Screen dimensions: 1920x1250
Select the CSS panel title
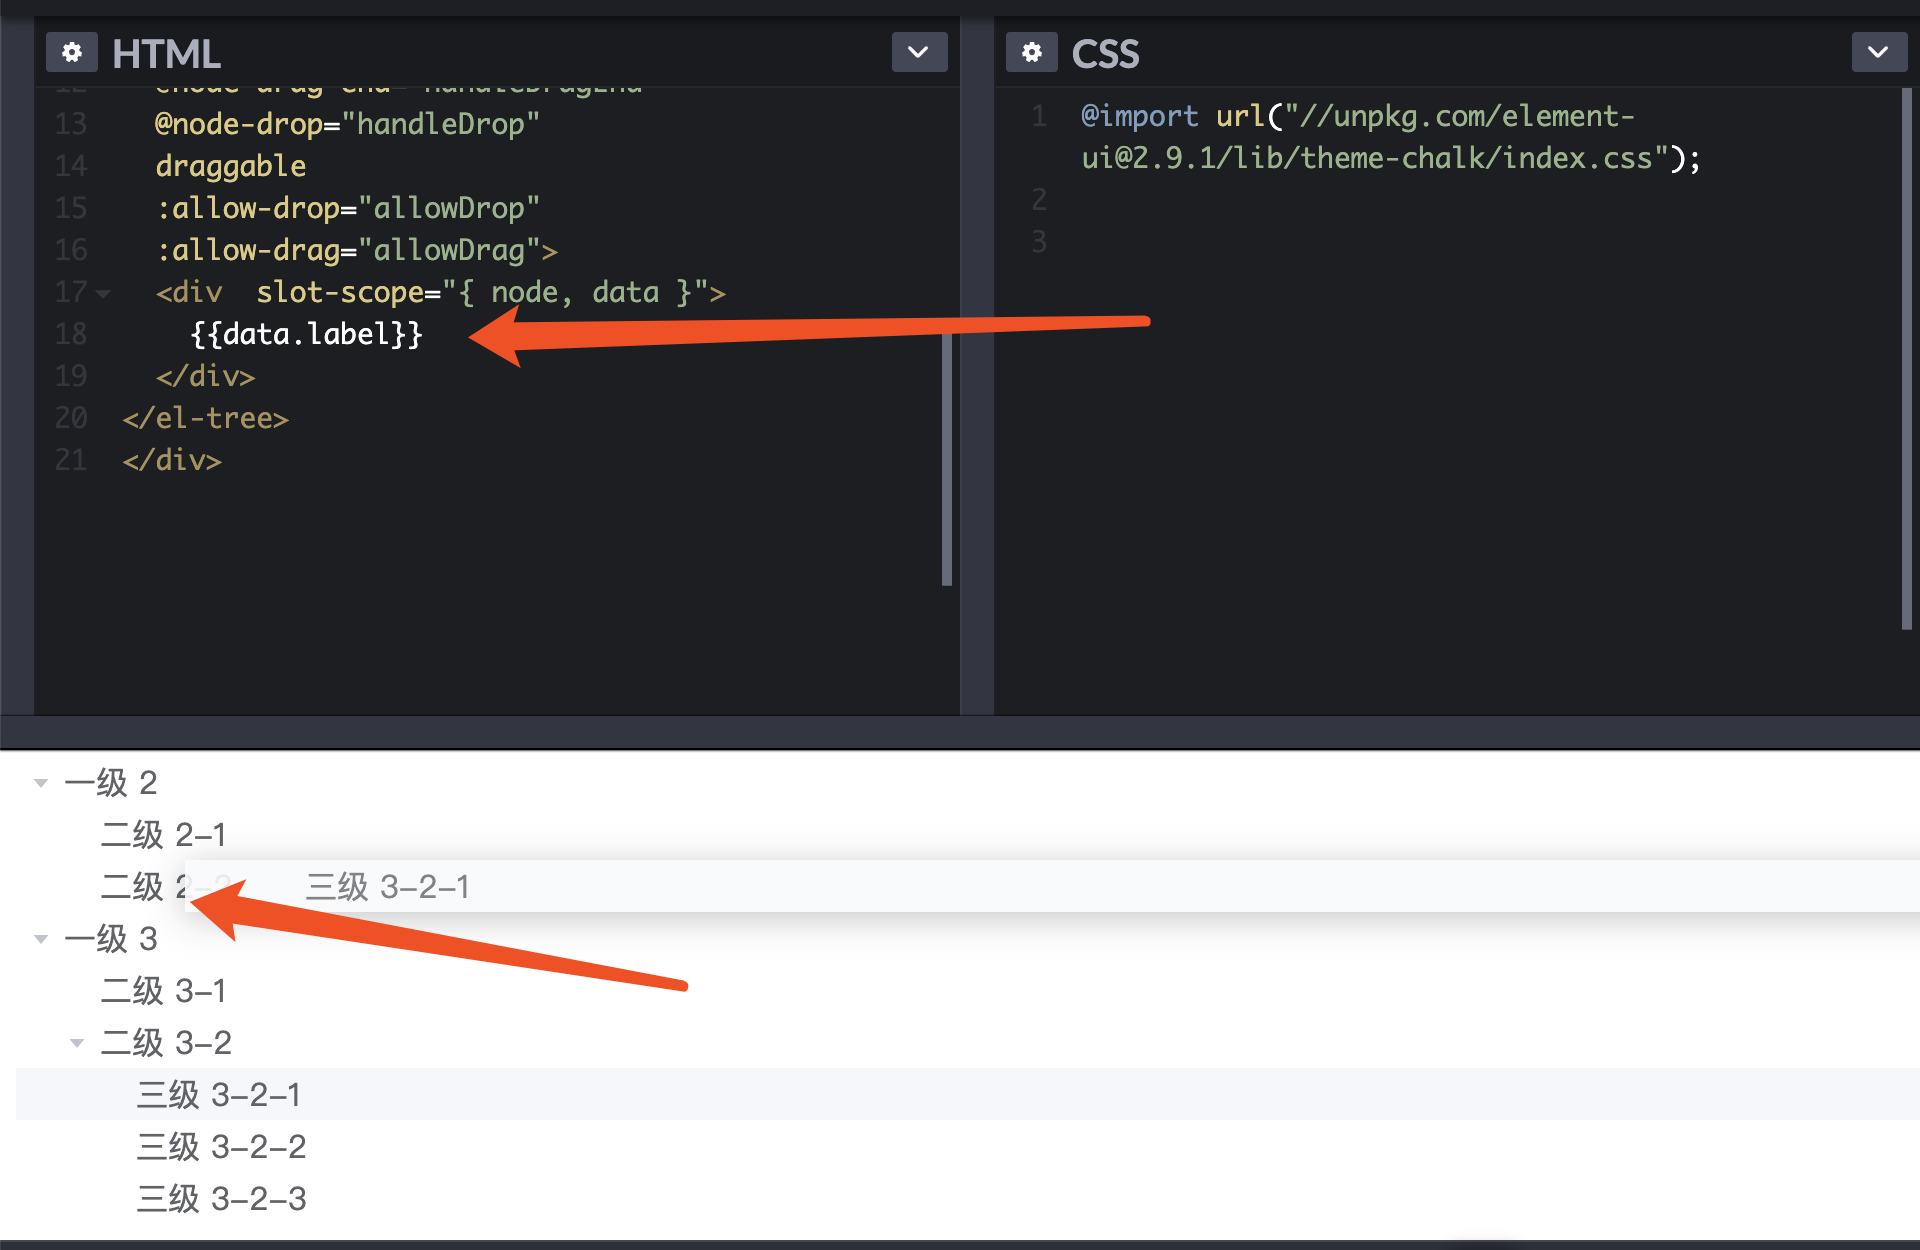point(1105,52)
